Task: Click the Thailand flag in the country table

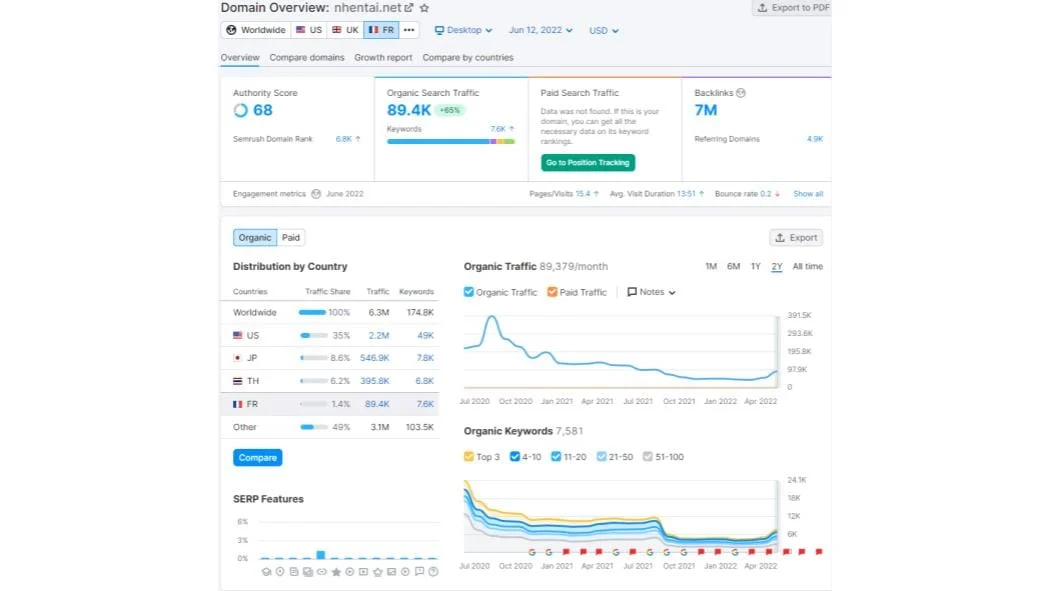Action: (238, 381)
